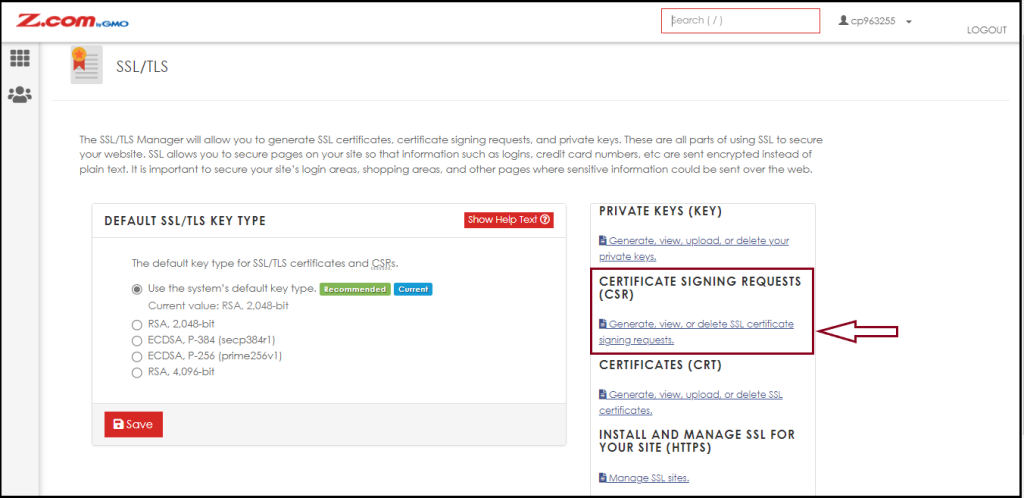Open the user manager people icon

point(20,95)
